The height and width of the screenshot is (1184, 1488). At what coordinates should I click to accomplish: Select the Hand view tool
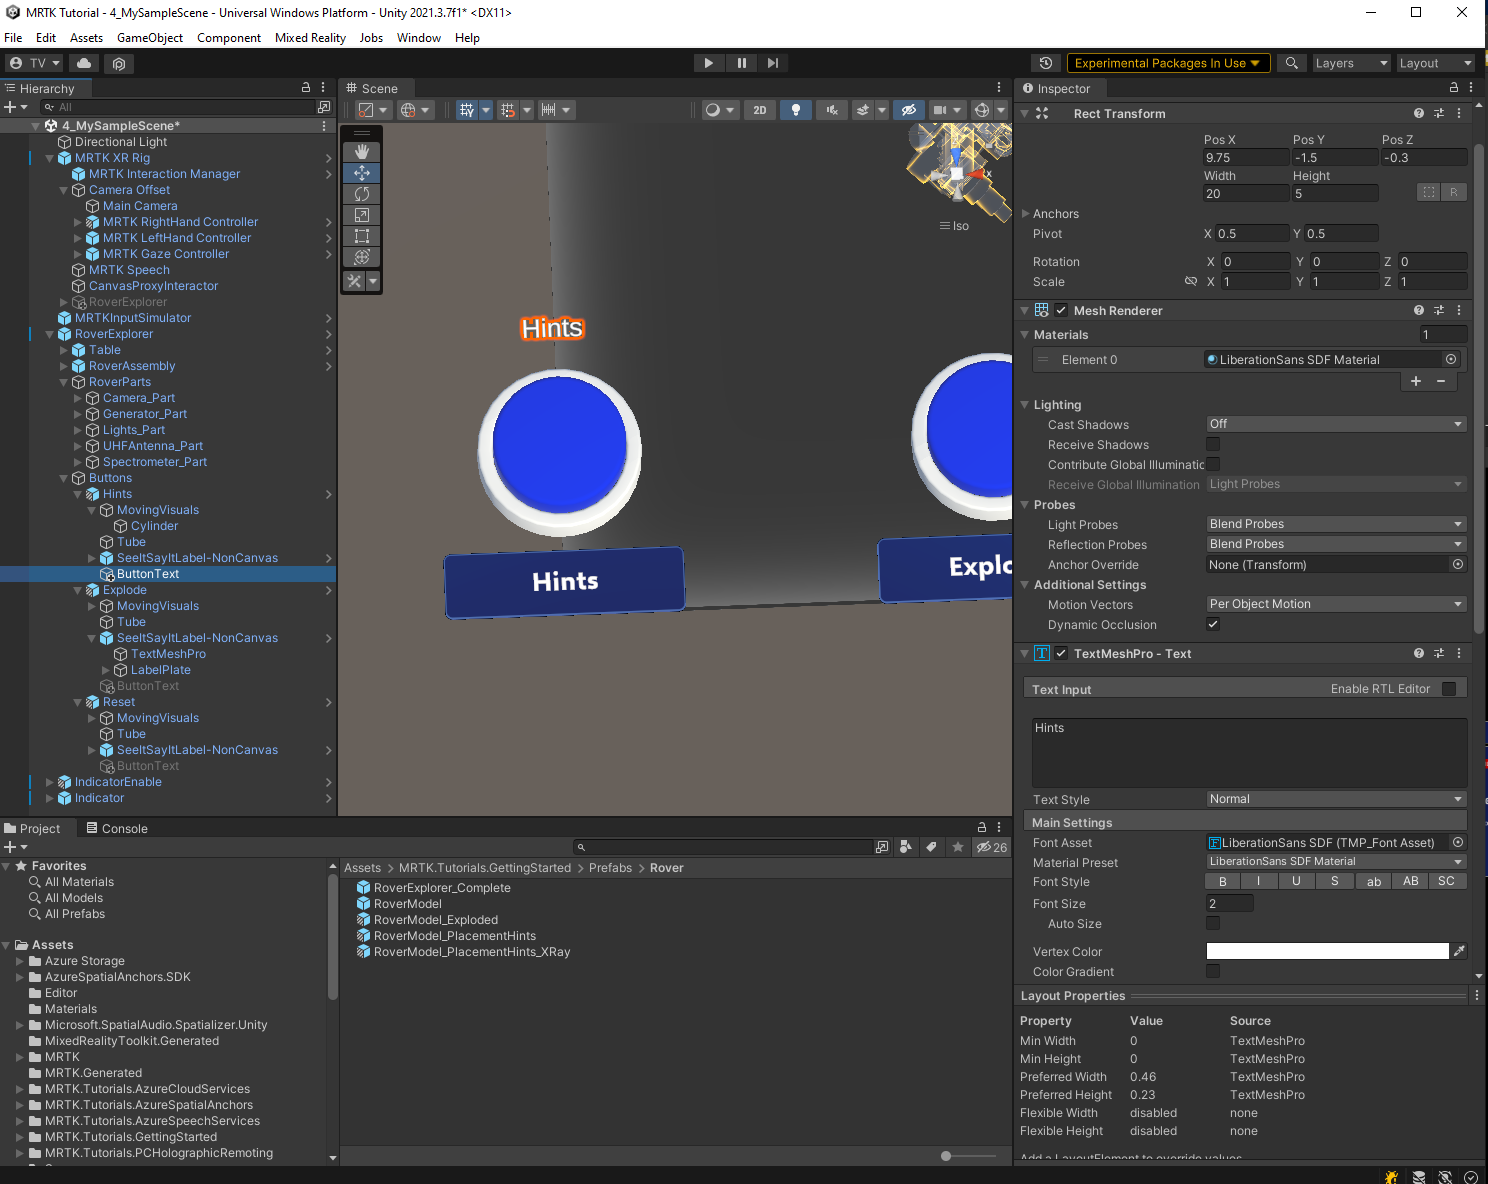(x=362, y=152)
